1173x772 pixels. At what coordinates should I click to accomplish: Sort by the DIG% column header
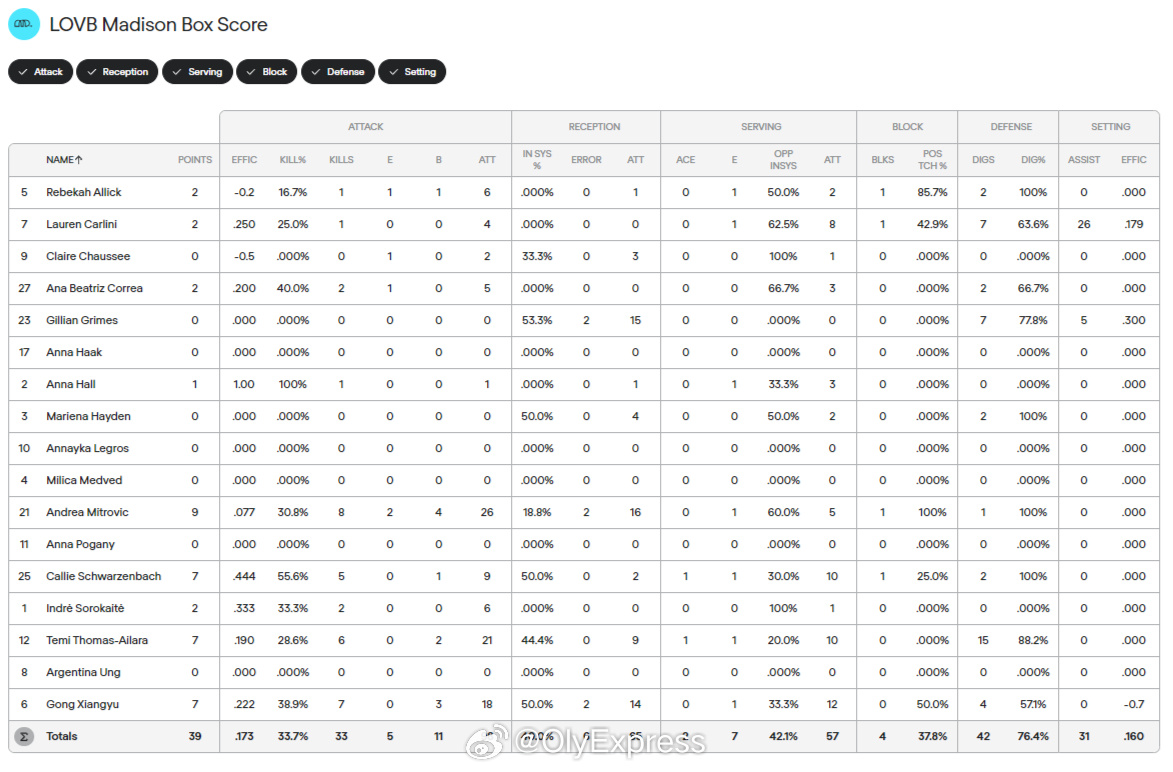click(1033, 159)
